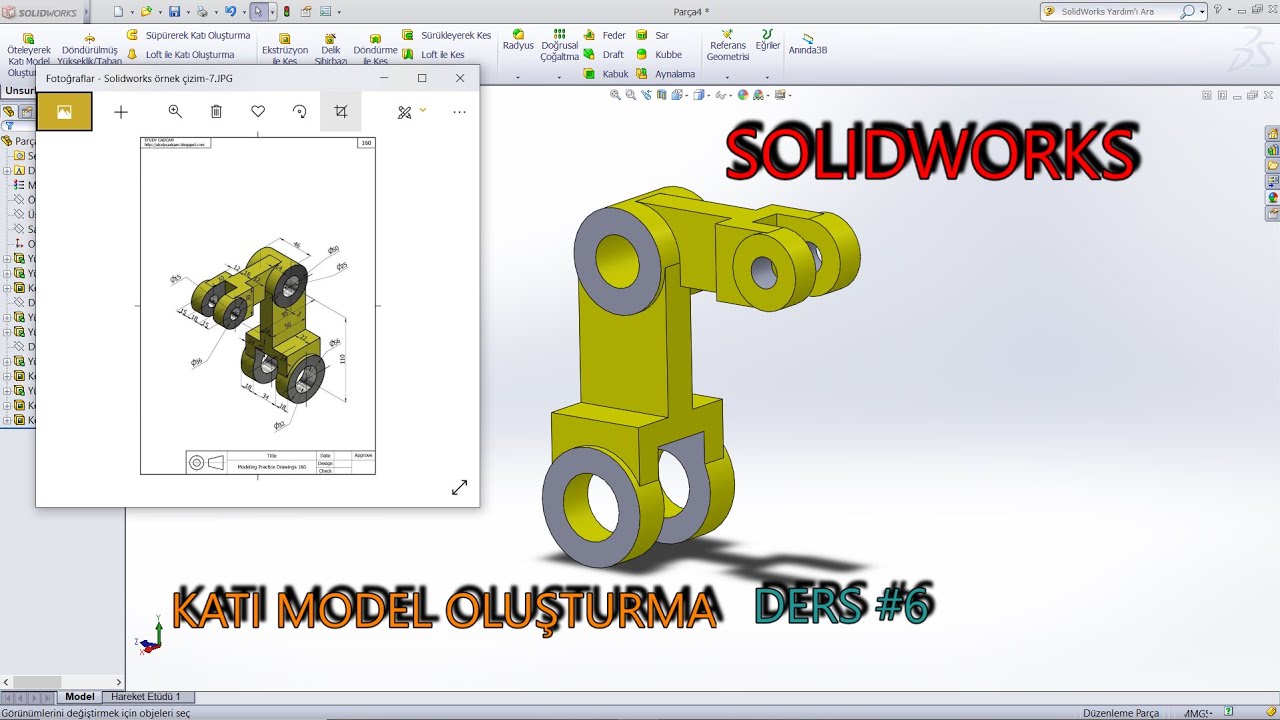Open the Options icon in top toolbar
Image resolution: width=1280 pixels, height=720 pixels.
coord(326,12)
